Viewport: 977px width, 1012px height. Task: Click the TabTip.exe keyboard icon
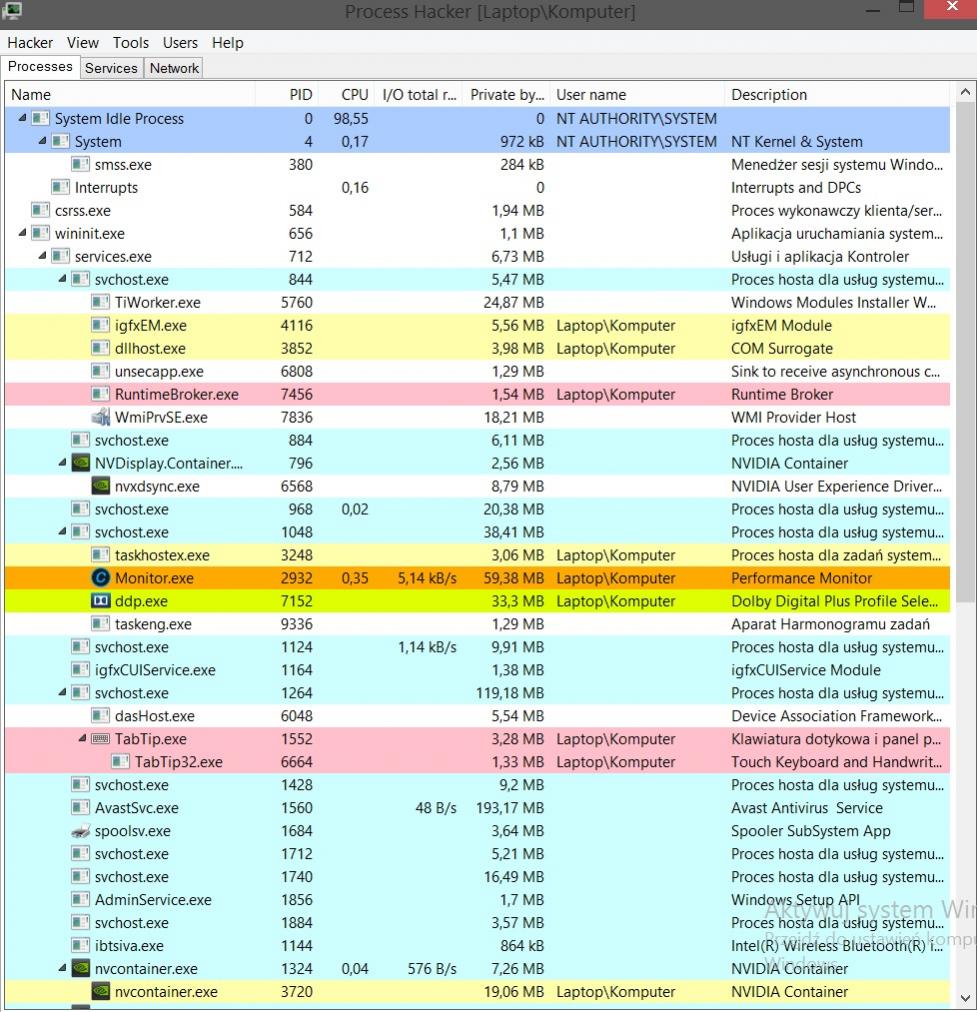tap(100, 739)
